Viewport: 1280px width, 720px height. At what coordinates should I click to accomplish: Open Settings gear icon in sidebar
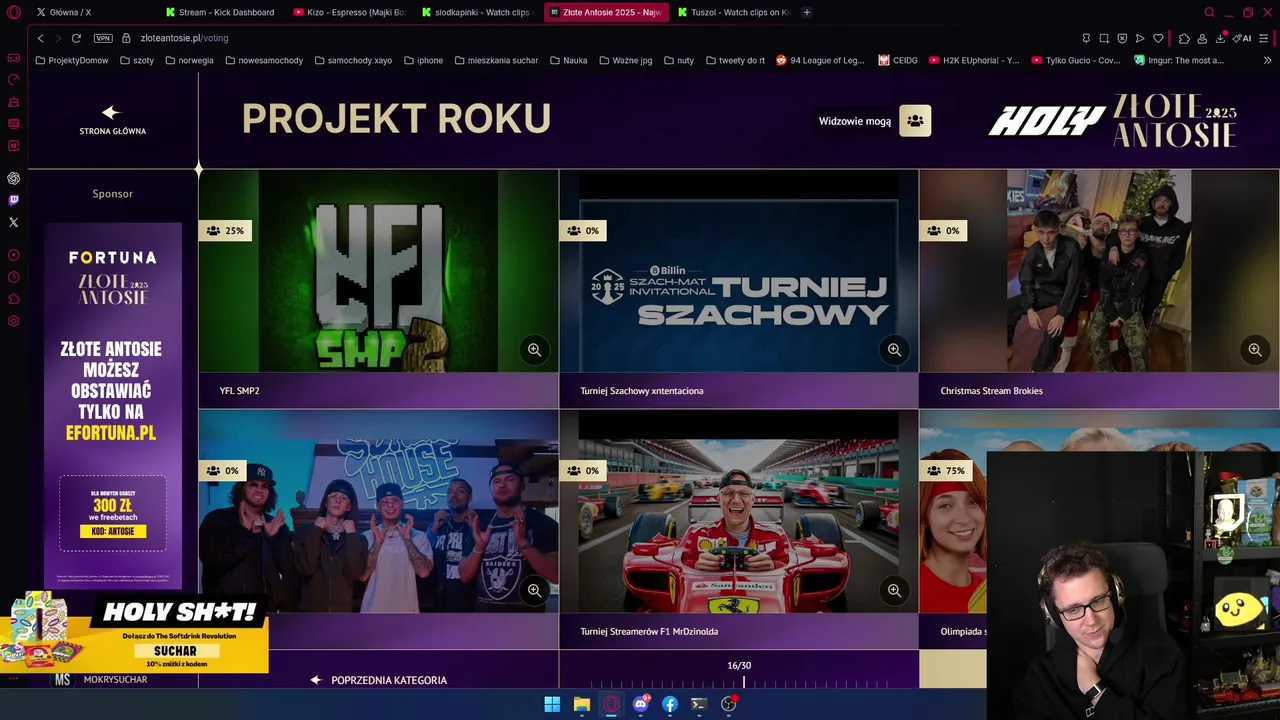[x=14, y=321]
